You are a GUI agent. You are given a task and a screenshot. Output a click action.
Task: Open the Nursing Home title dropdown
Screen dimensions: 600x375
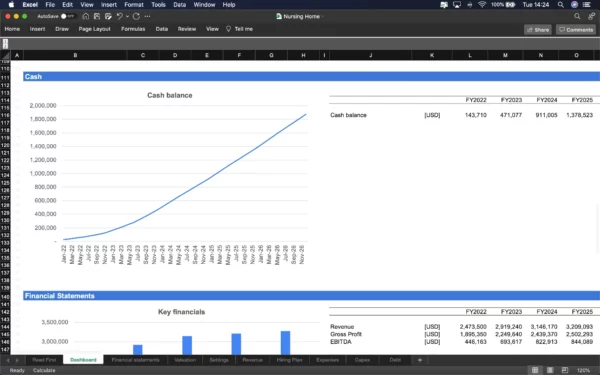point(323,16)
